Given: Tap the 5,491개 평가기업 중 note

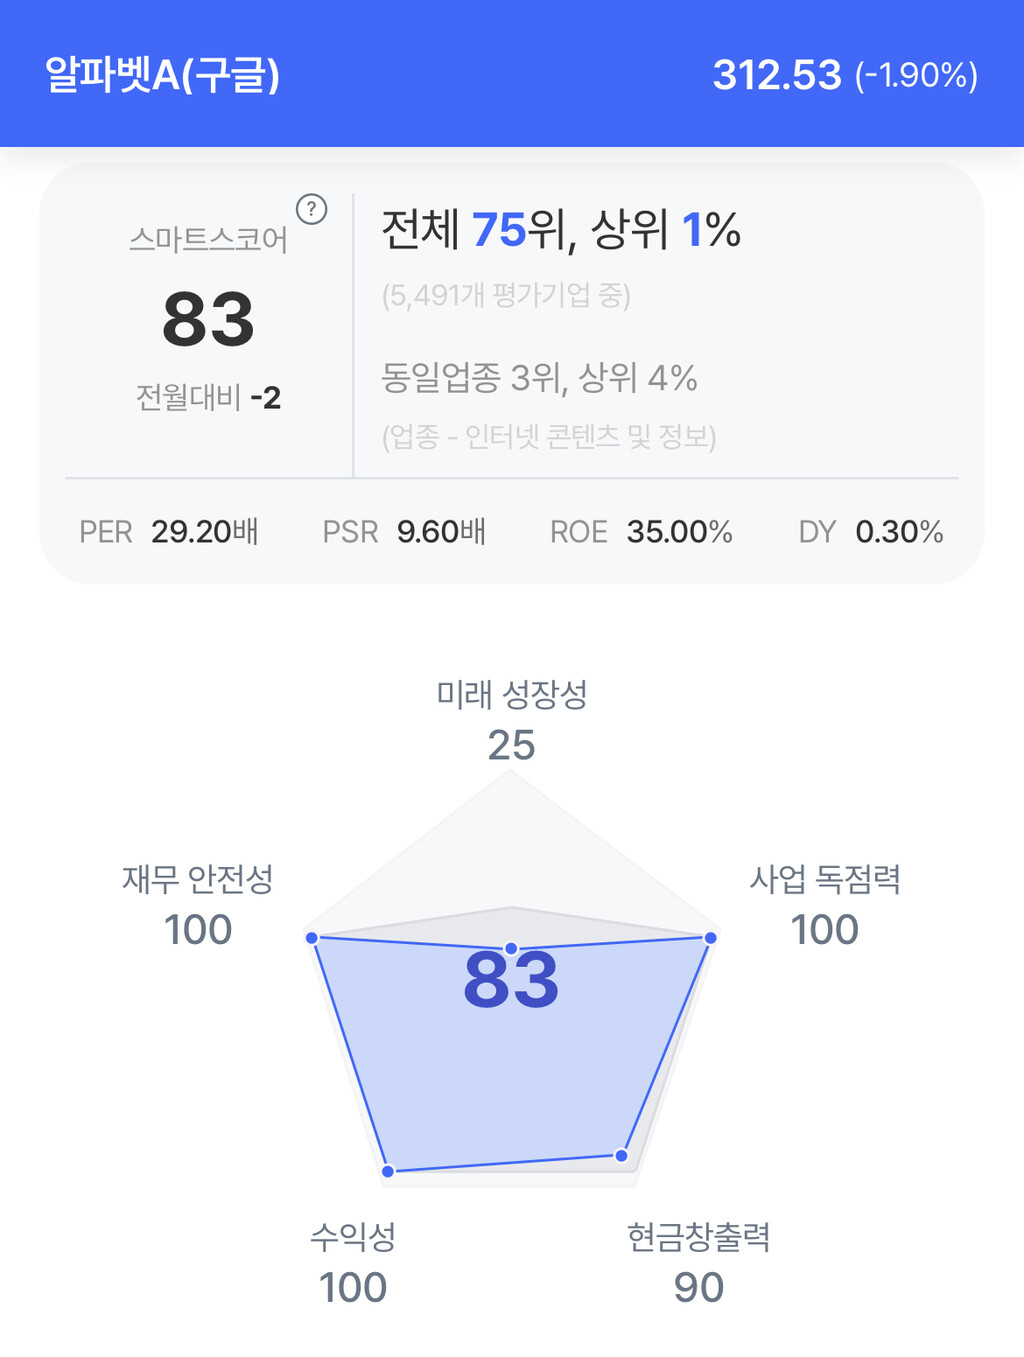Looking at the screenshot, I should (x=506, y=295).
